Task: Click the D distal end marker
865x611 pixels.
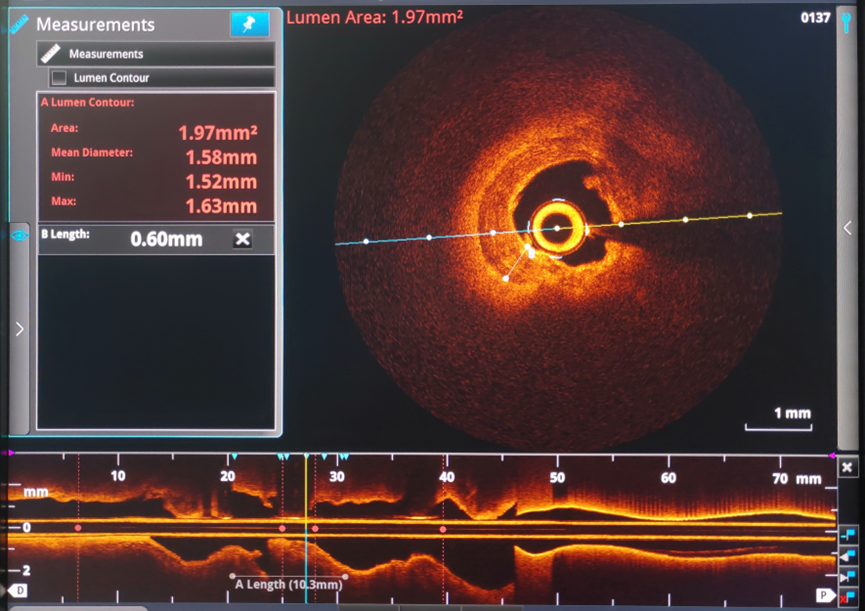Action: click(x=18, y=592)
